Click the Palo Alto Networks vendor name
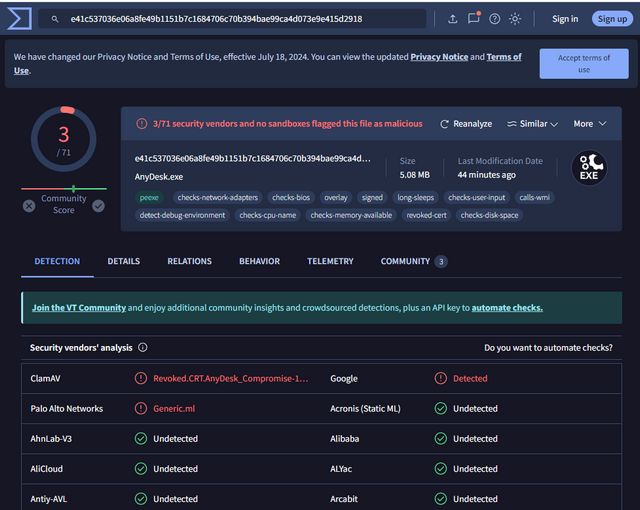Screen dimensions: 640x510 click(x=67, y=408)
